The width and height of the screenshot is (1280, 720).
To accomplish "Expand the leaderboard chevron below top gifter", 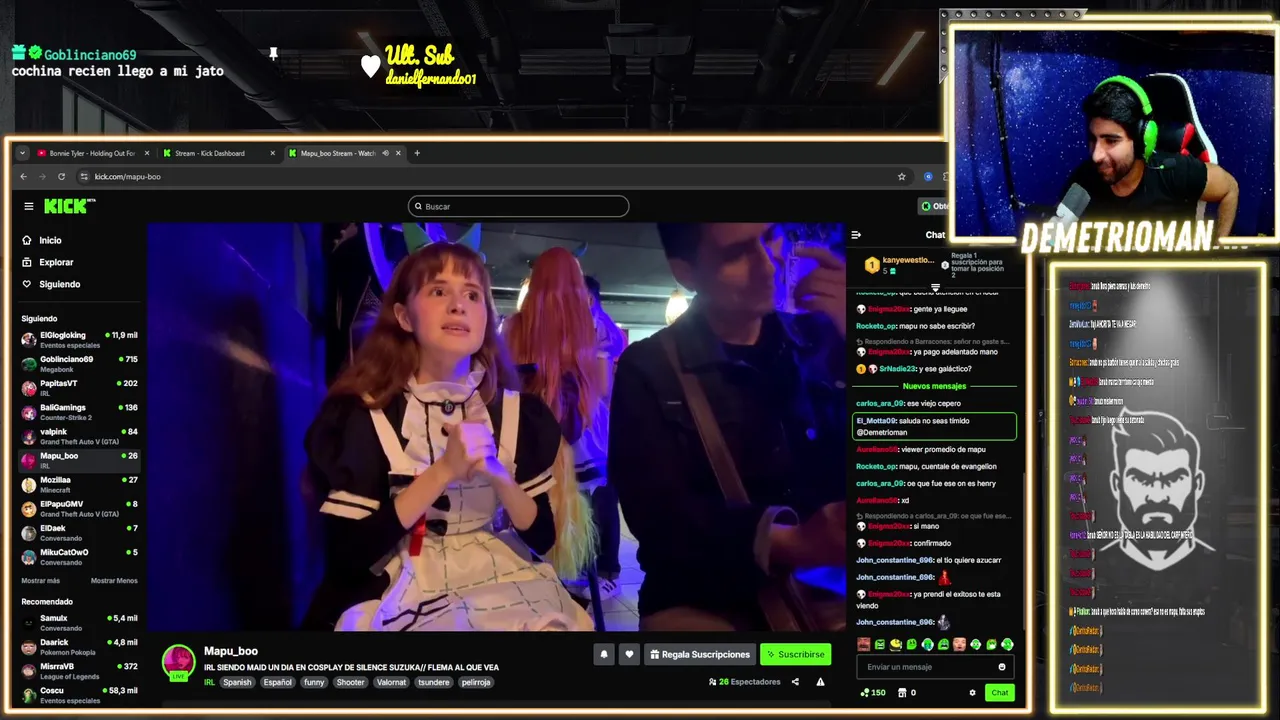I will (935, 287).
